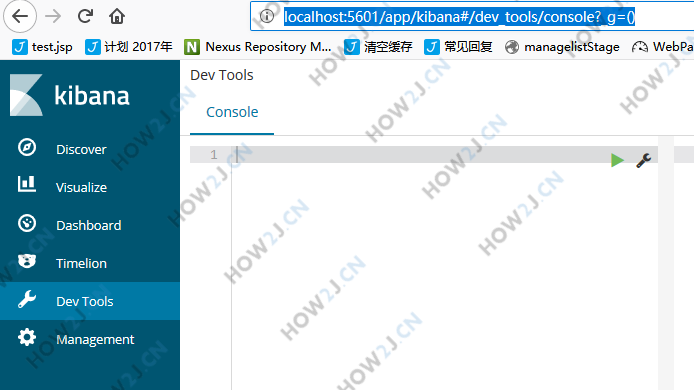Click the Dashboard gauge icon
The height and width of the screenshot is (390, 694).
click(27, 223)
